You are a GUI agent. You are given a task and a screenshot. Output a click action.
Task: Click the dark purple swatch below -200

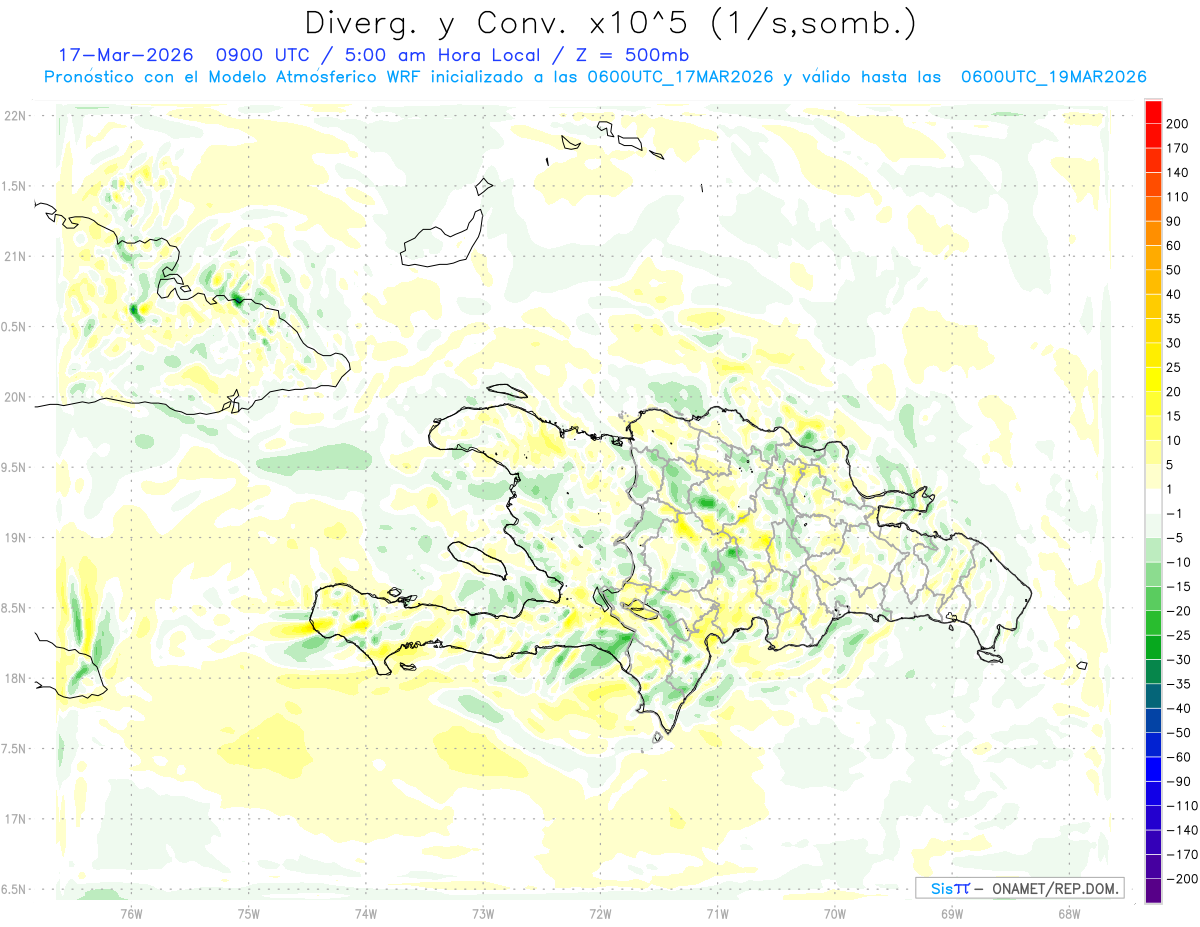click(x=1153, y=891)
